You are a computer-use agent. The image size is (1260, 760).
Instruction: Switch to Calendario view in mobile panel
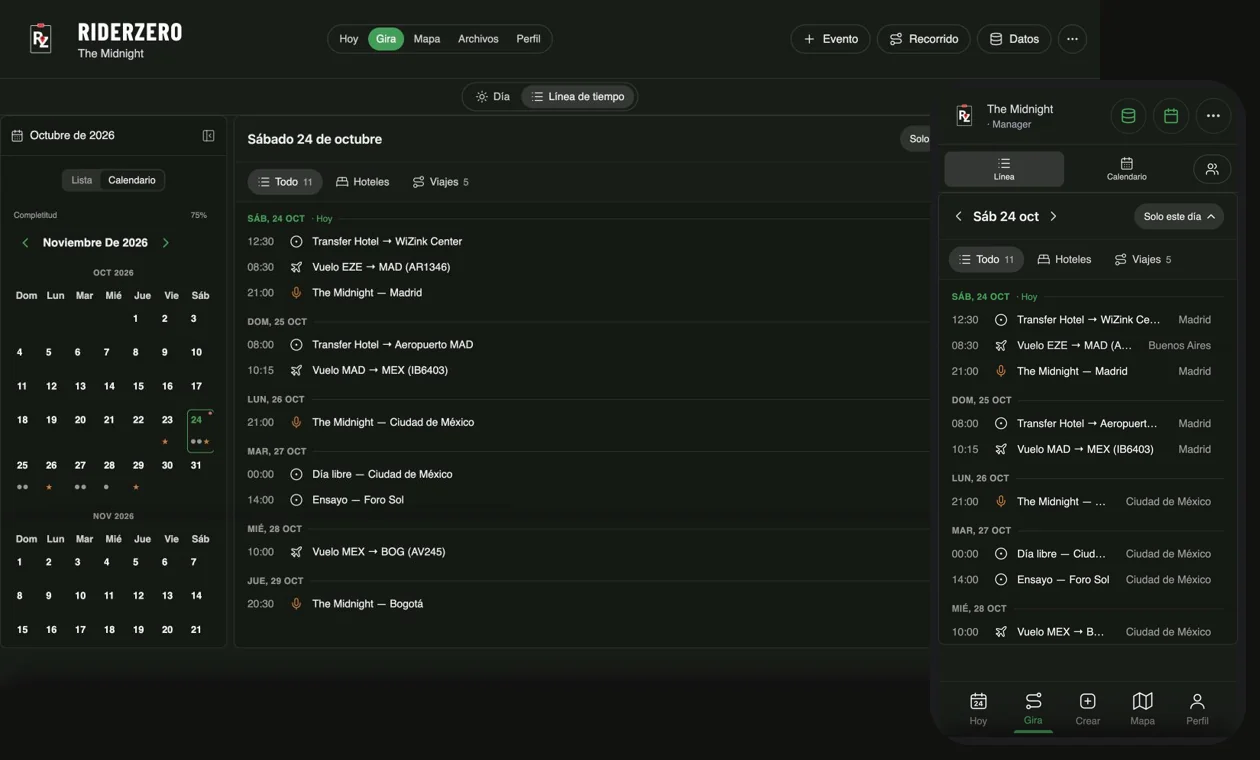(1126, 169)
